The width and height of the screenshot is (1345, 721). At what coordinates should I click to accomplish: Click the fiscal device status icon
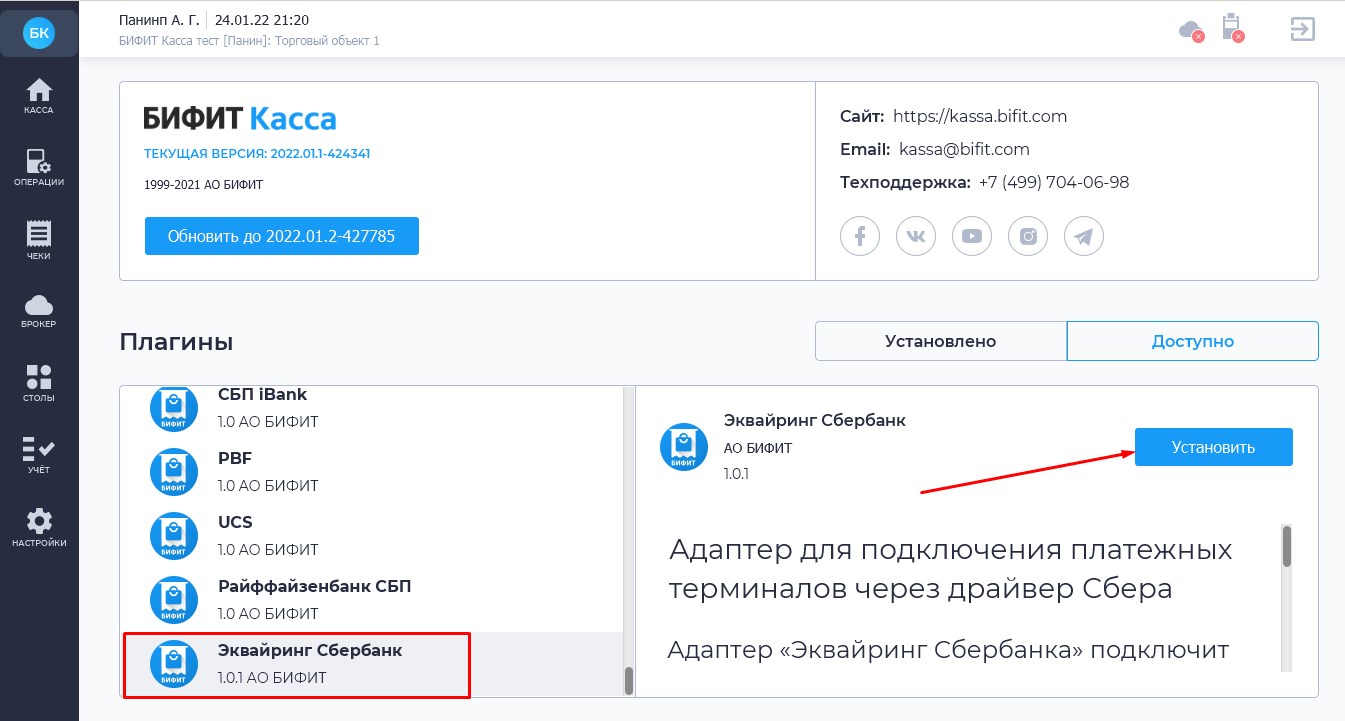(1232, 27)
